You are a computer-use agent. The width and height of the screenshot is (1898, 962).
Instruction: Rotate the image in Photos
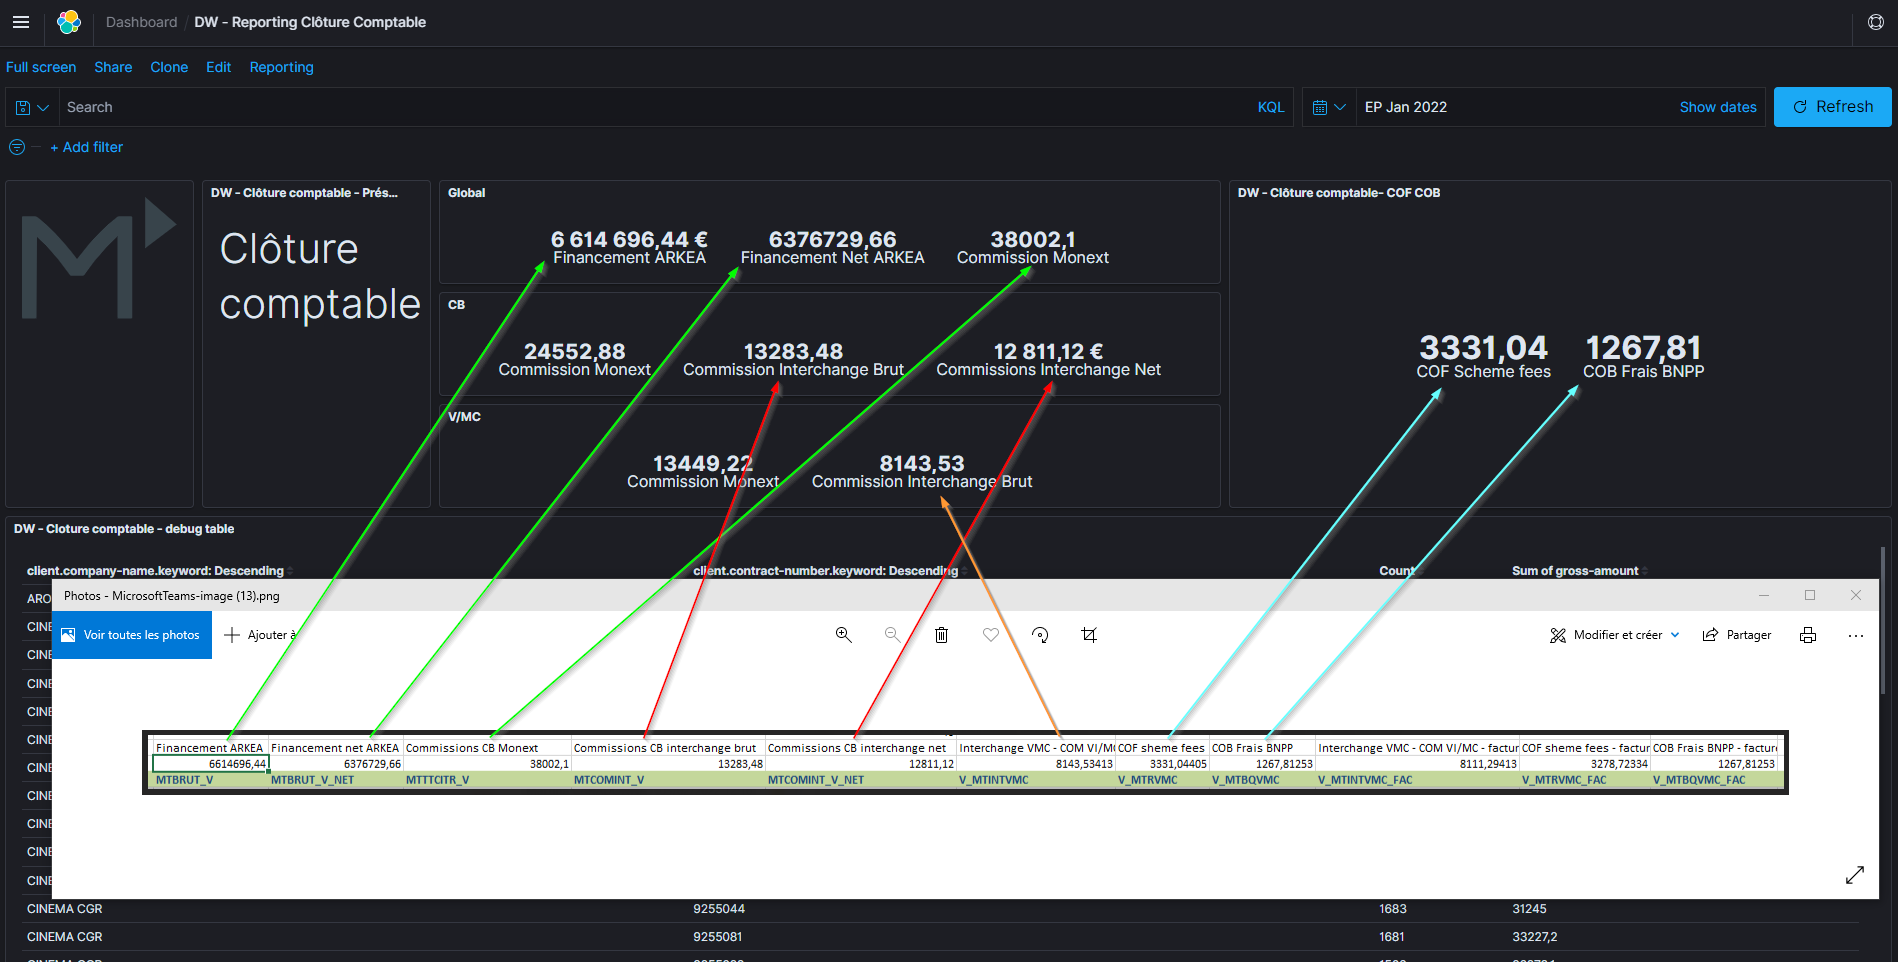tap(1040, 635)
